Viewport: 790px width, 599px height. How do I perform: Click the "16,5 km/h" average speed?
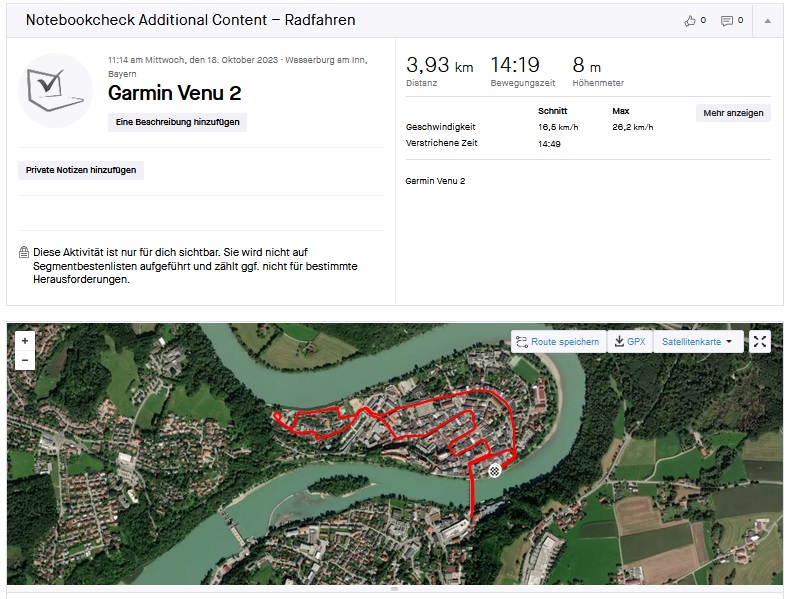click(x=558, y=127)
